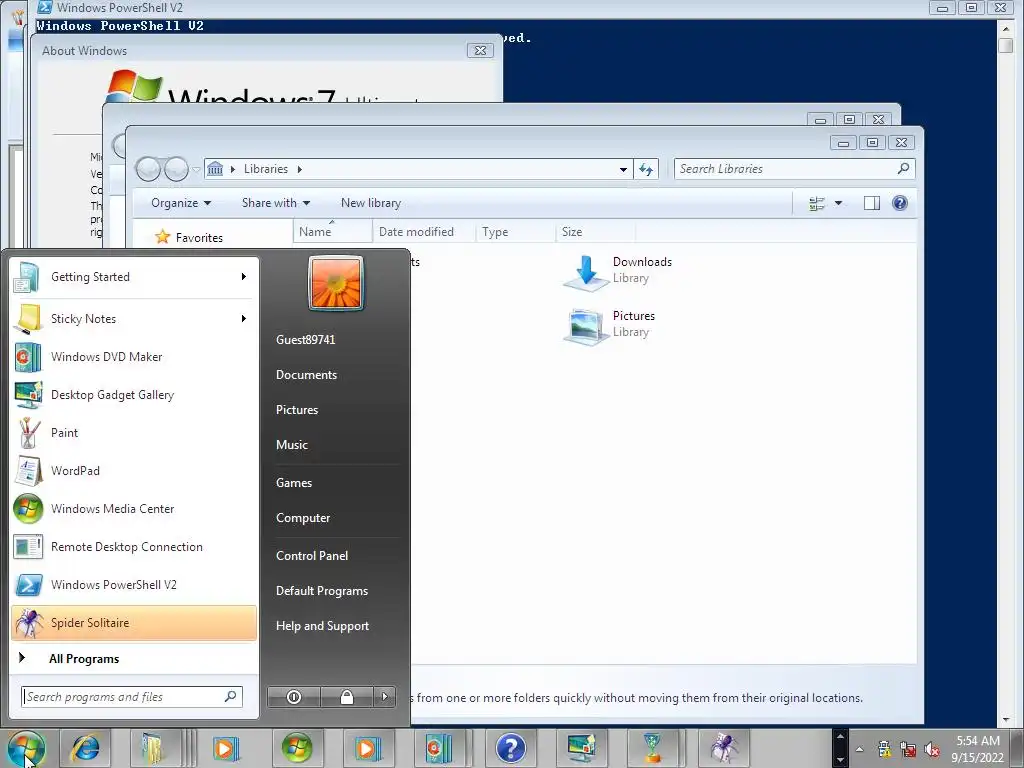Launch Paint from the Start menu
This screenshot has width=1024, height=768.
[x=133, y=432]
